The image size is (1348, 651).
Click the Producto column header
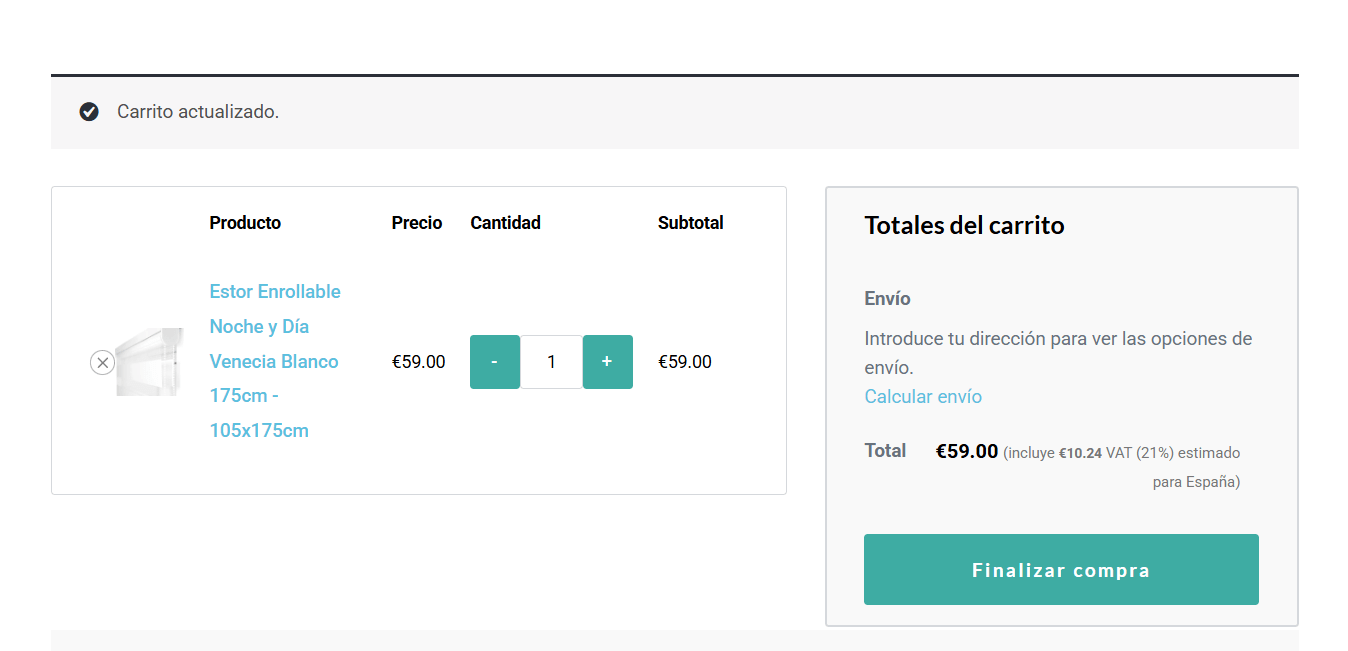pyautogui.click(x=245, y=223)
